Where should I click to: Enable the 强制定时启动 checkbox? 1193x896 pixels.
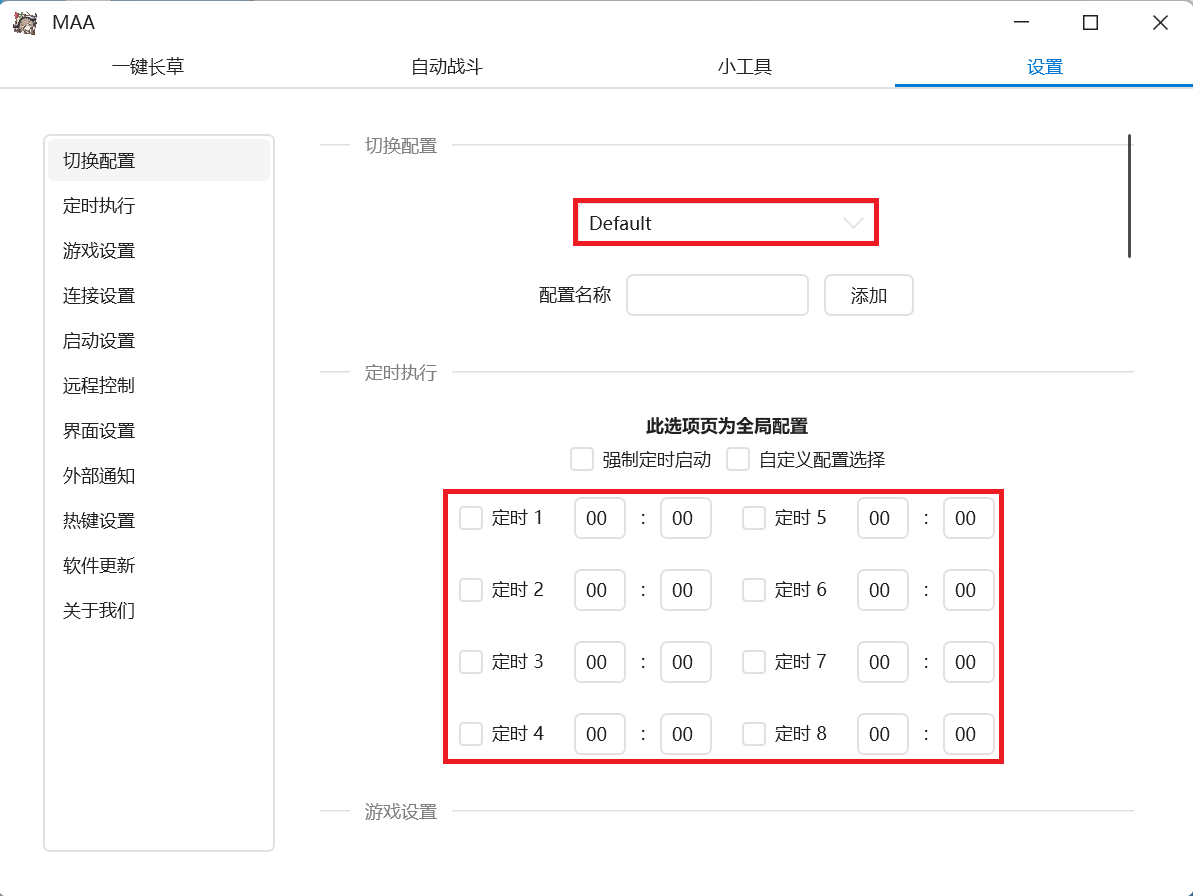(x=582, y=460)
